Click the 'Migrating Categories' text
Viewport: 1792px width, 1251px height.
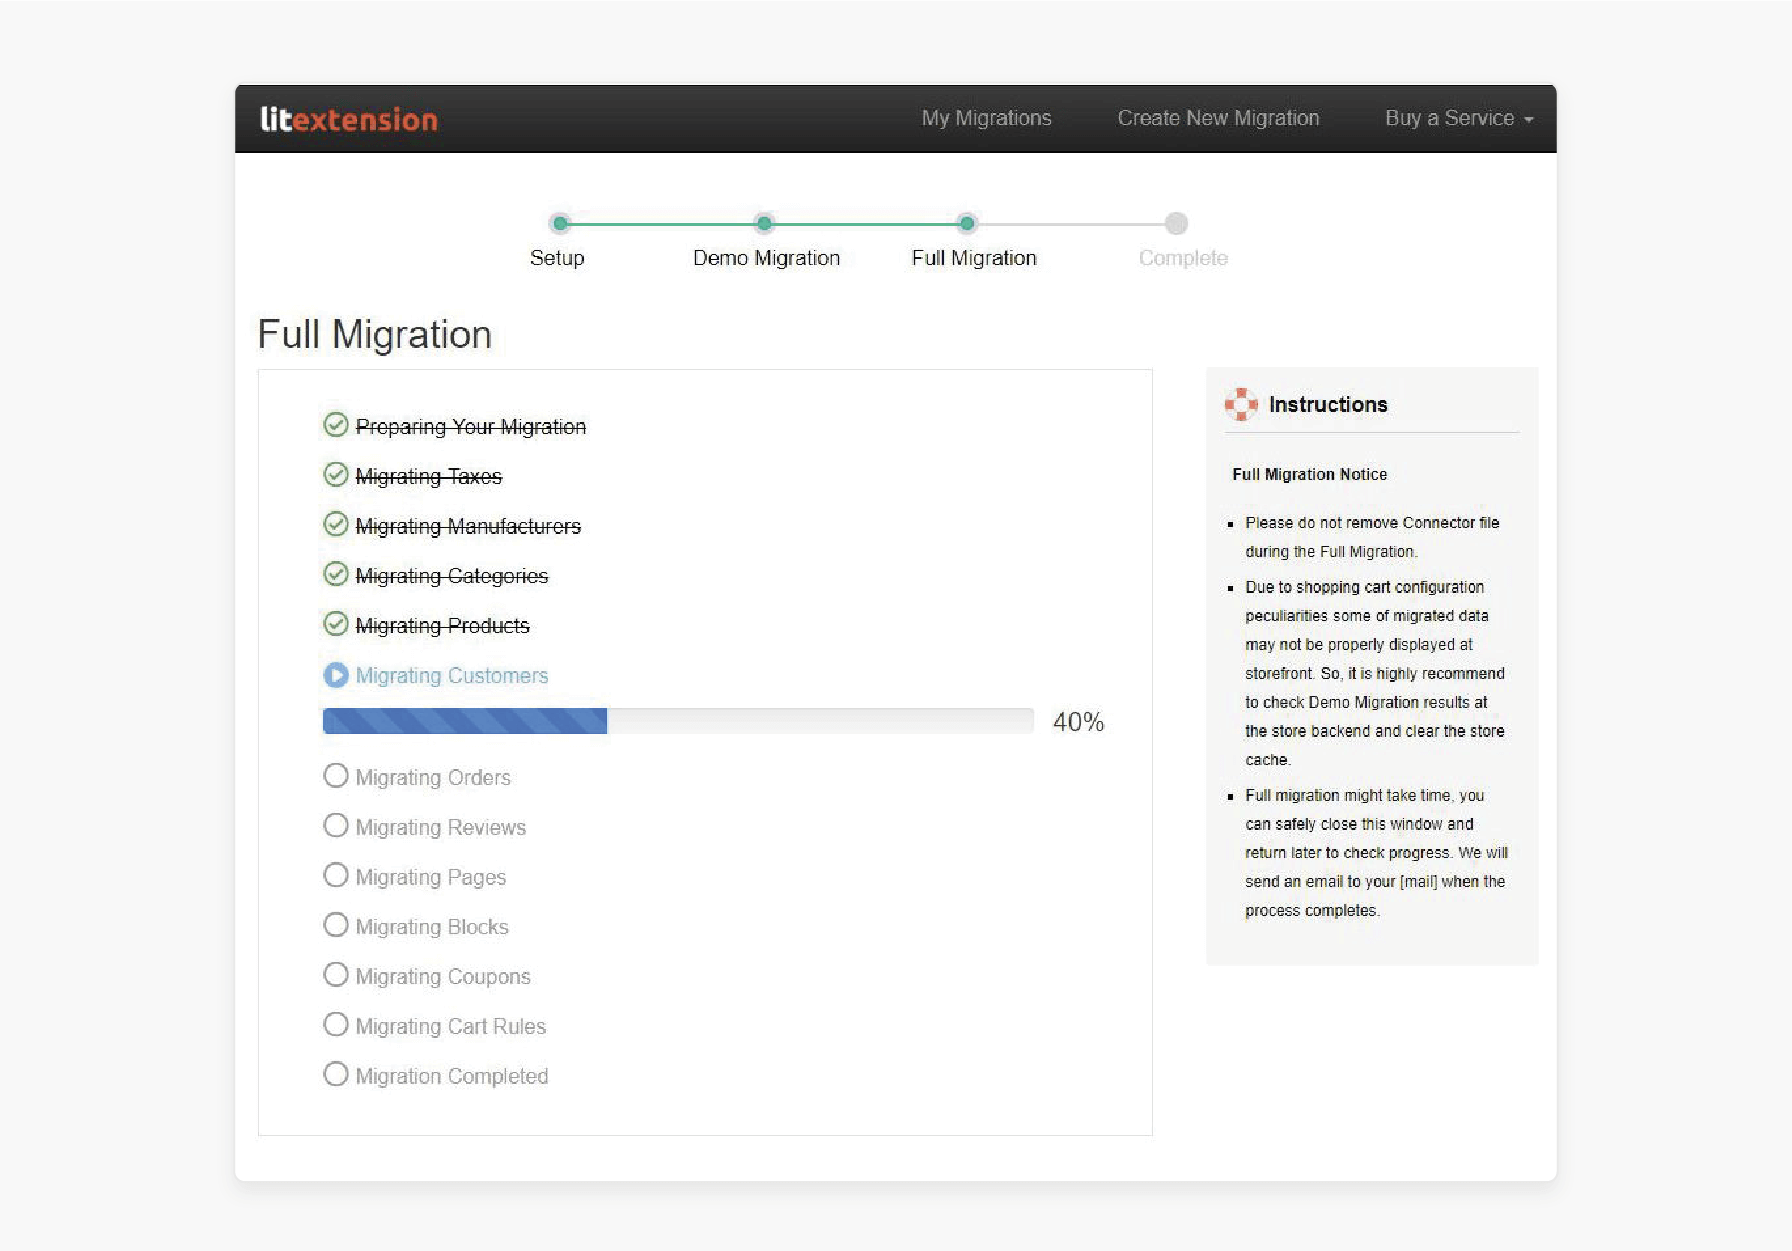point(452,576)
